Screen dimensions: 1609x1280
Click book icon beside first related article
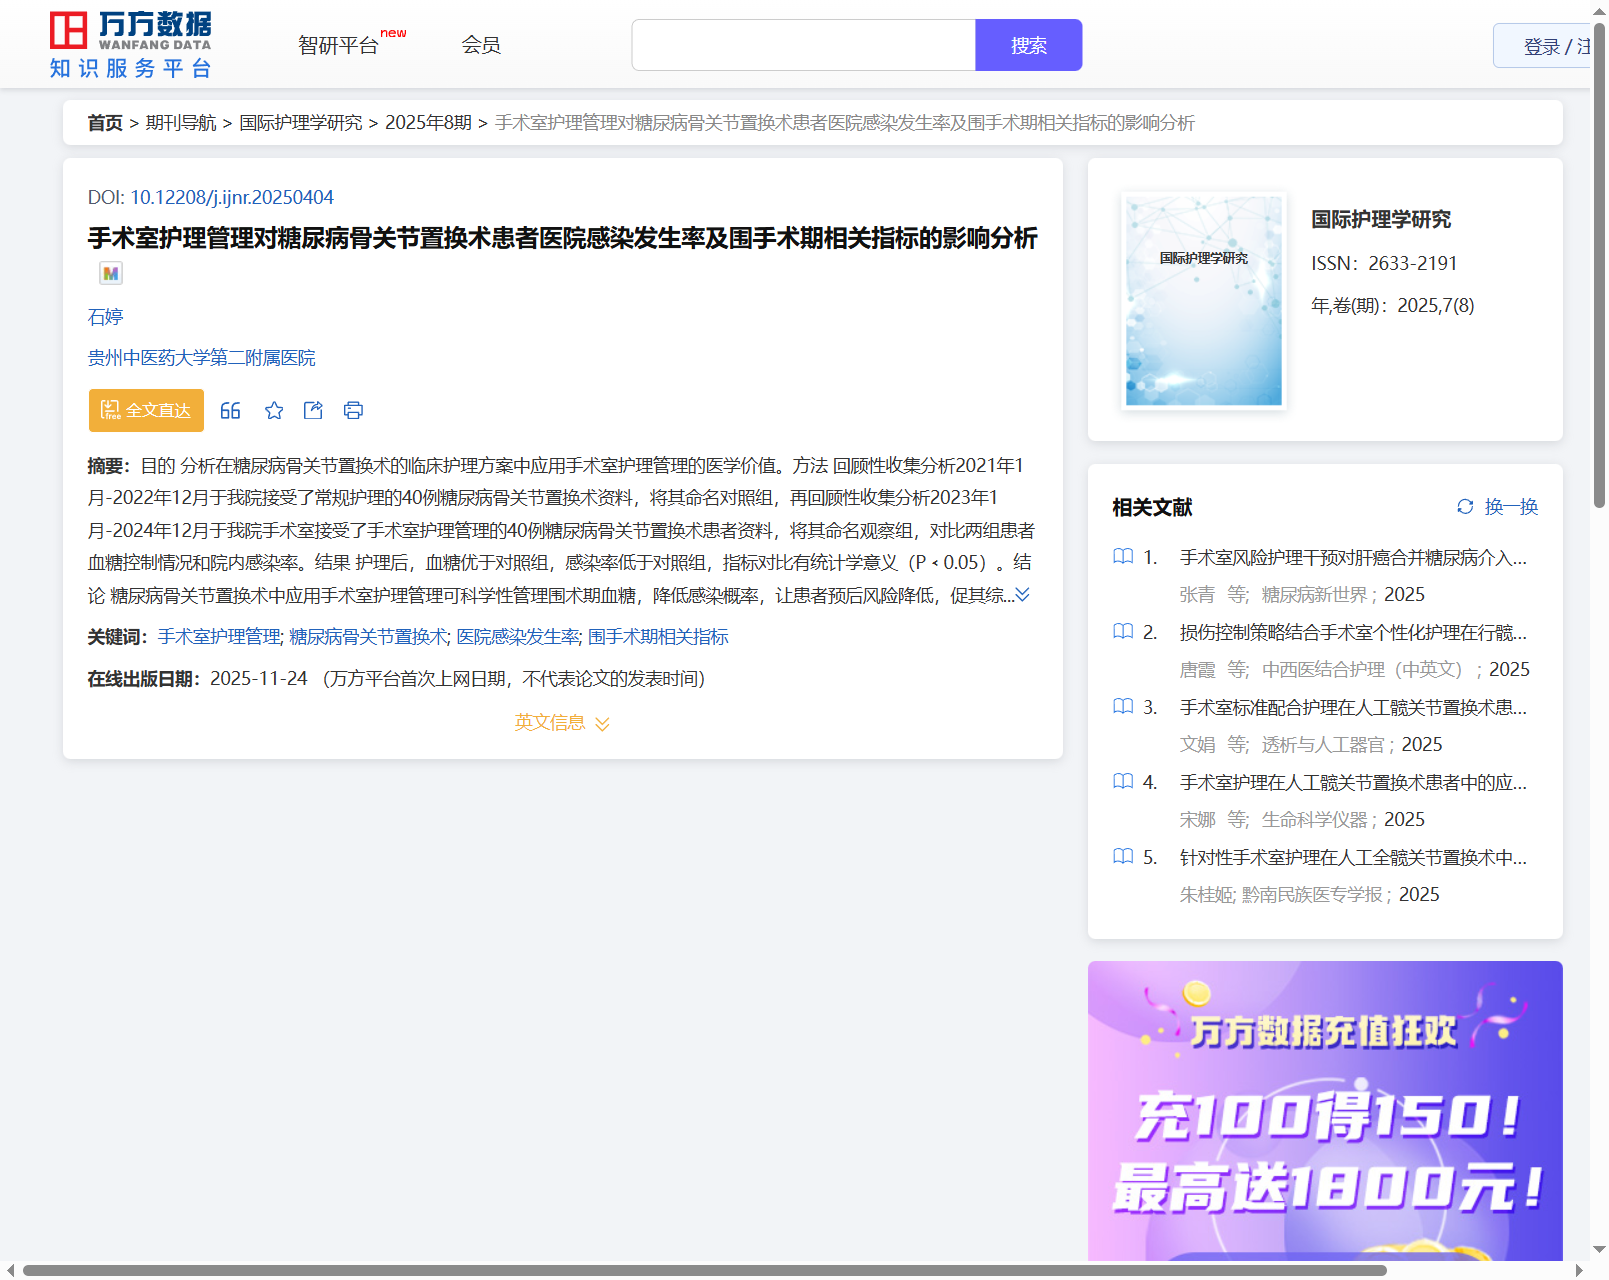coord(1123,557)
